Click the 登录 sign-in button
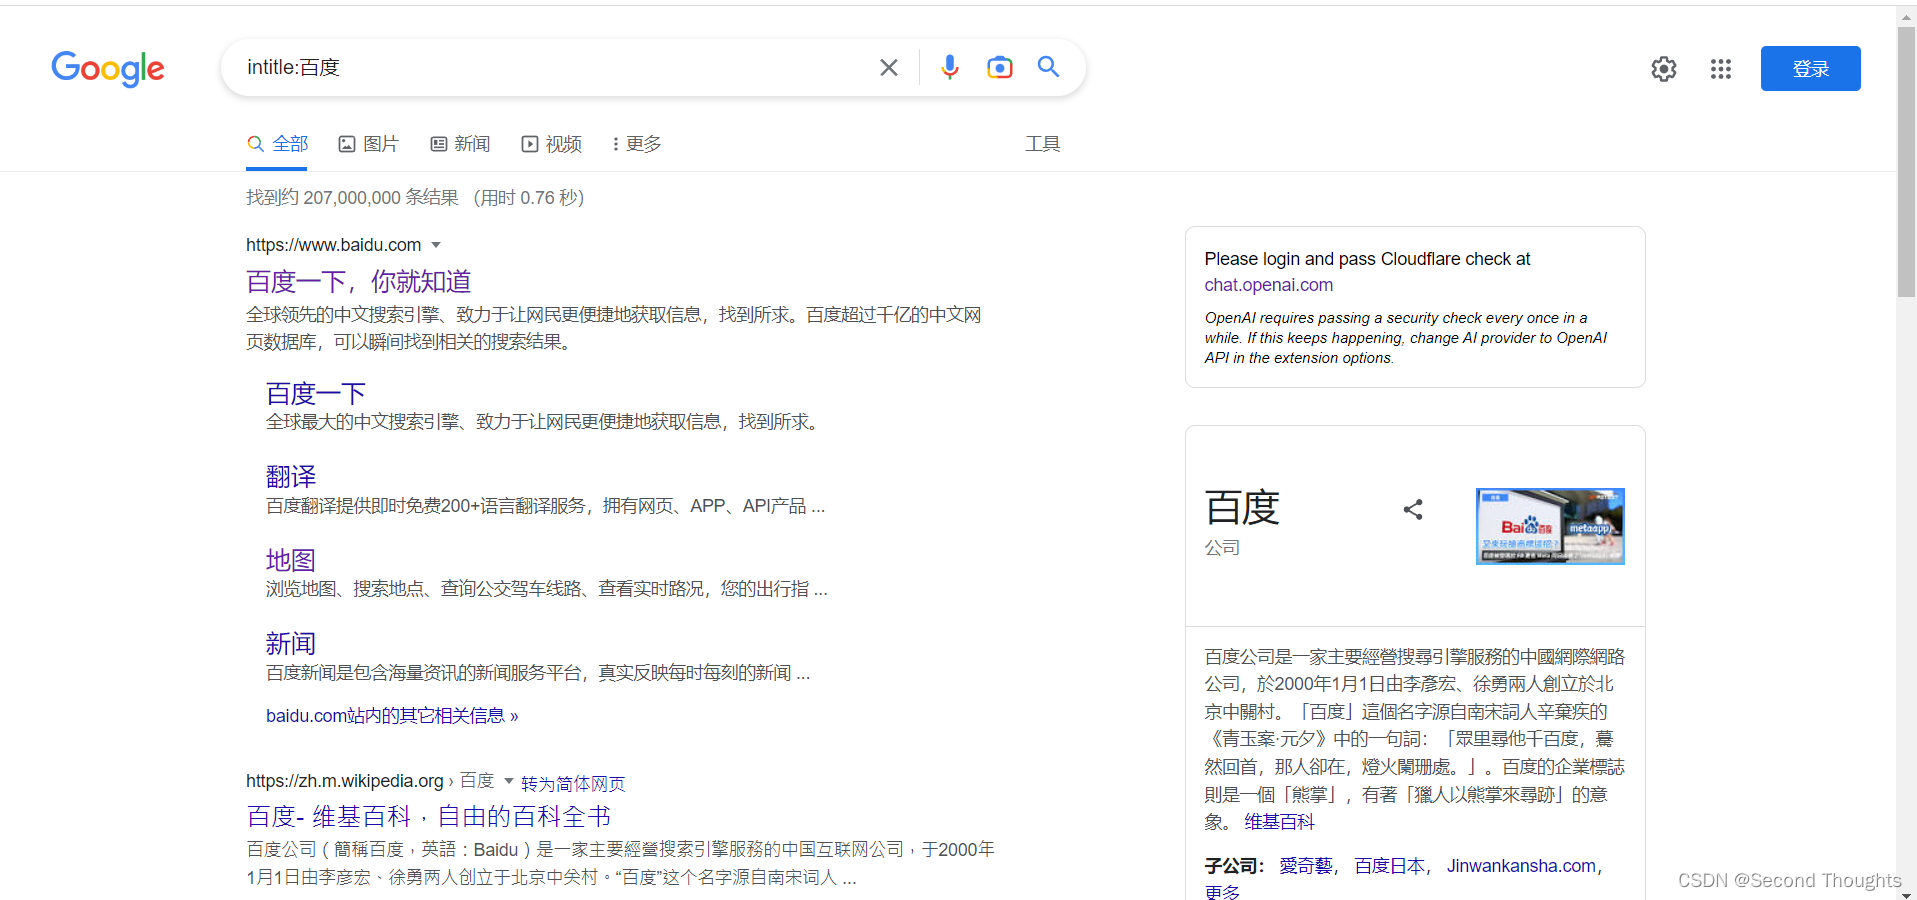The image size is (1917, 900). point(1810,68)
